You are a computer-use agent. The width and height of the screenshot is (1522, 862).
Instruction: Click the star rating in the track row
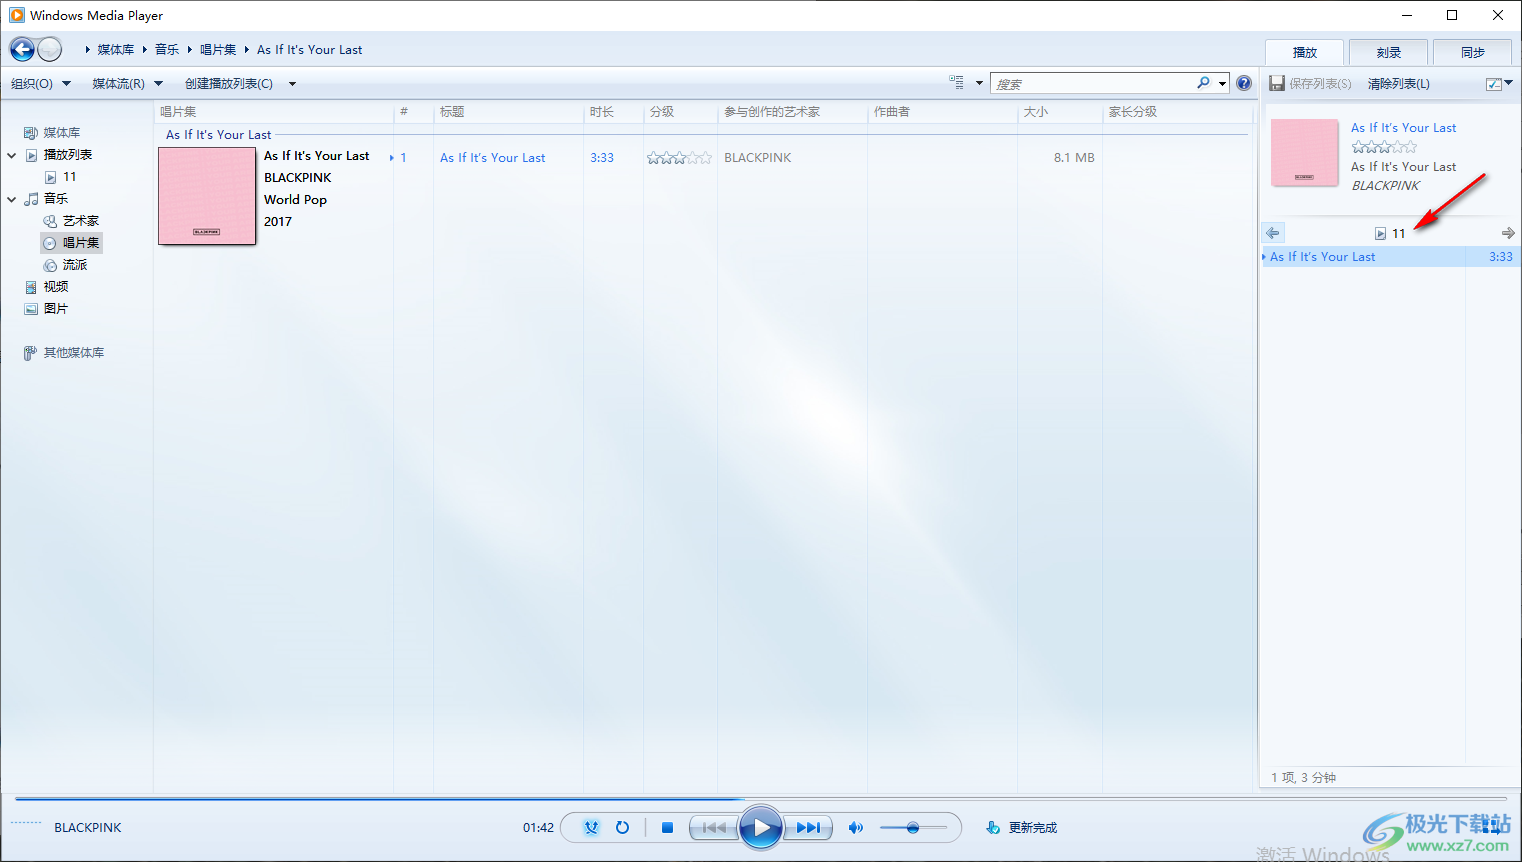pyautogui.click(x=679, y=158)
